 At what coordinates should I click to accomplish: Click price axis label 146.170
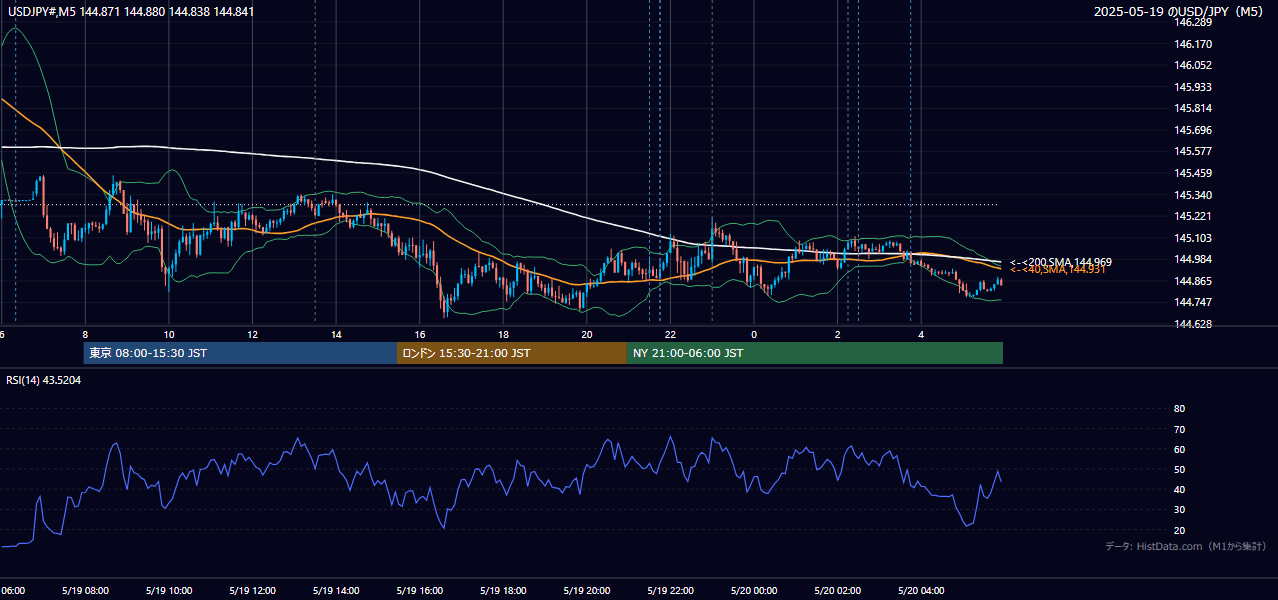(x=1194, y=44)
